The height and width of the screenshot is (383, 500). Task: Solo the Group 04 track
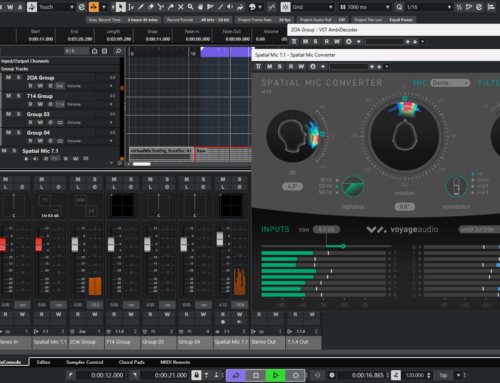(x=18, y=132)
